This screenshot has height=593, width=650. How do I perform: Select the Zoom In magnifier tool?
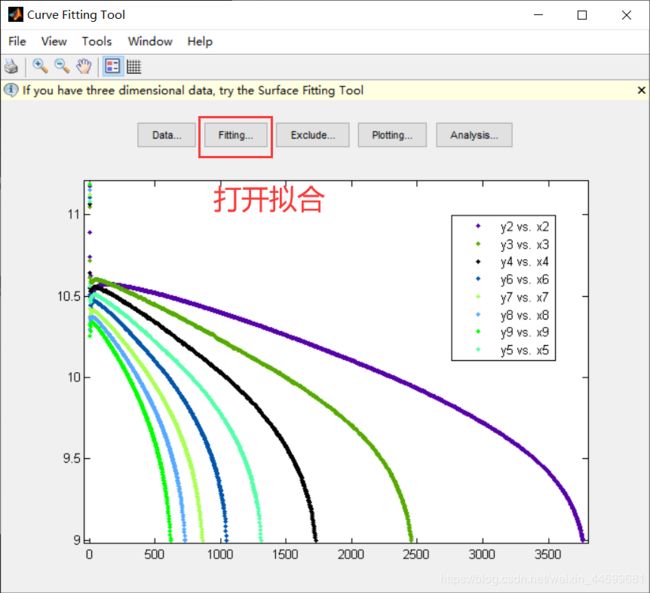coord(40,66)
